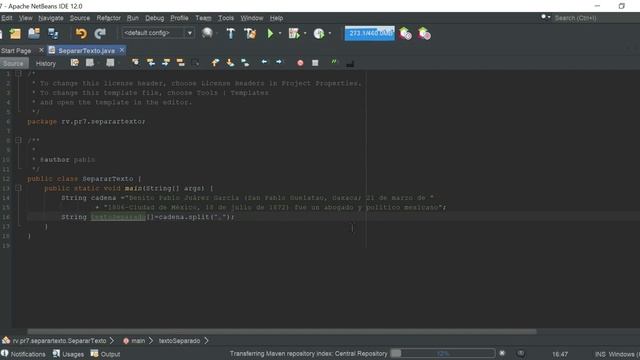
Task: Click the Open Project icon
Action: click(34, 33)
